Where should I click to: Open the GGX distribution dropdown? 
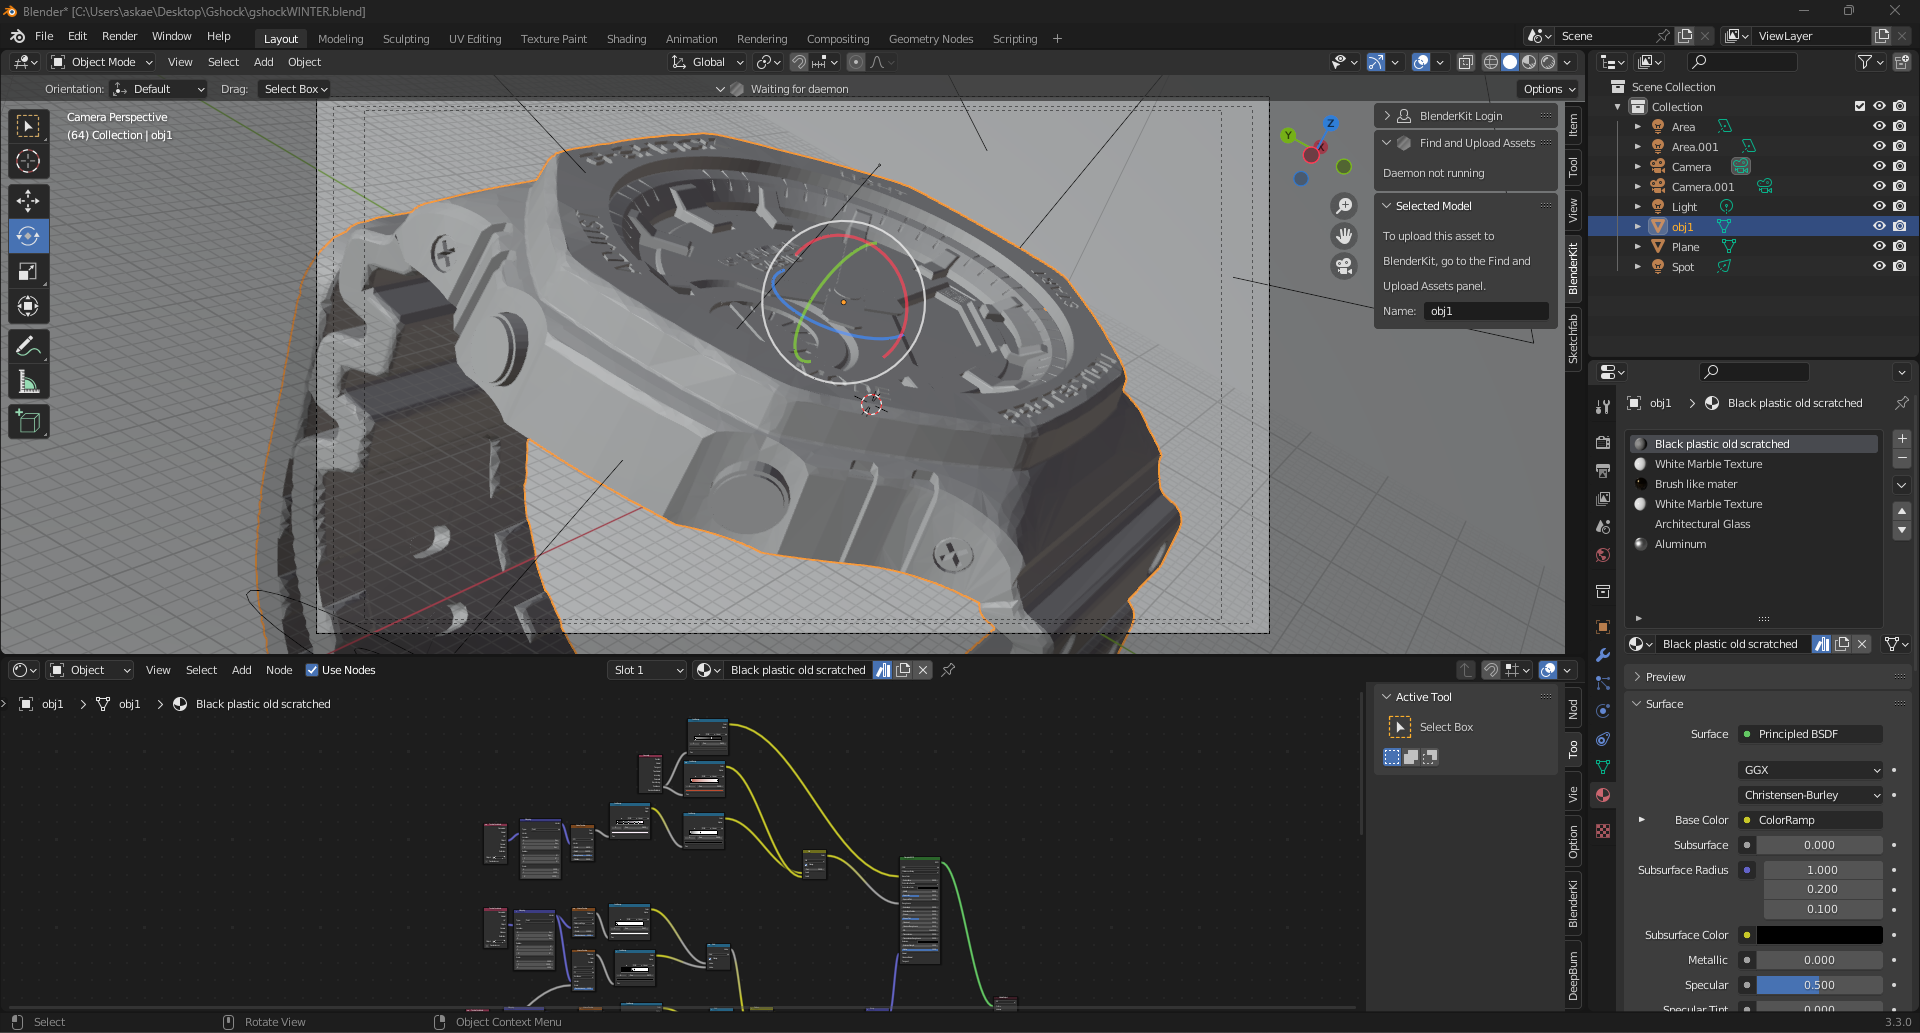click(x=1811, y=770)
